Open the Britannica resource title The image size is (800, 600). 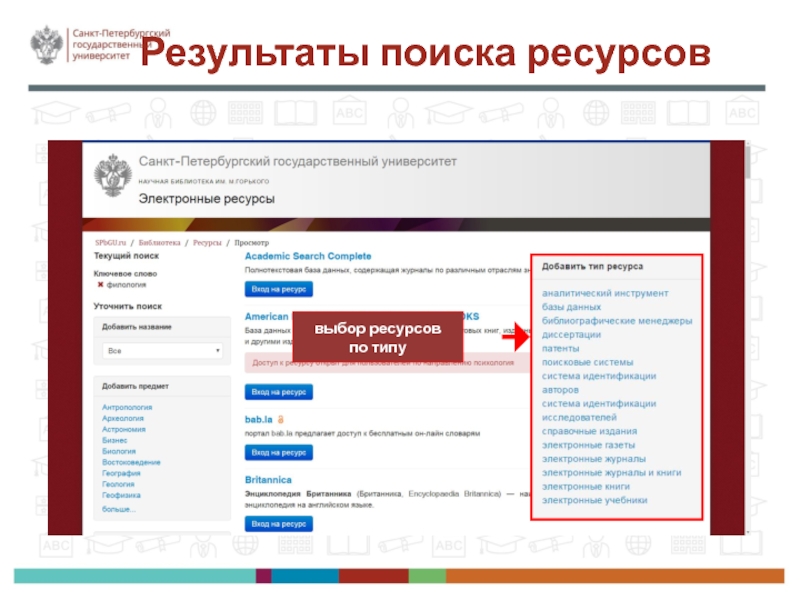coord(268,480)
